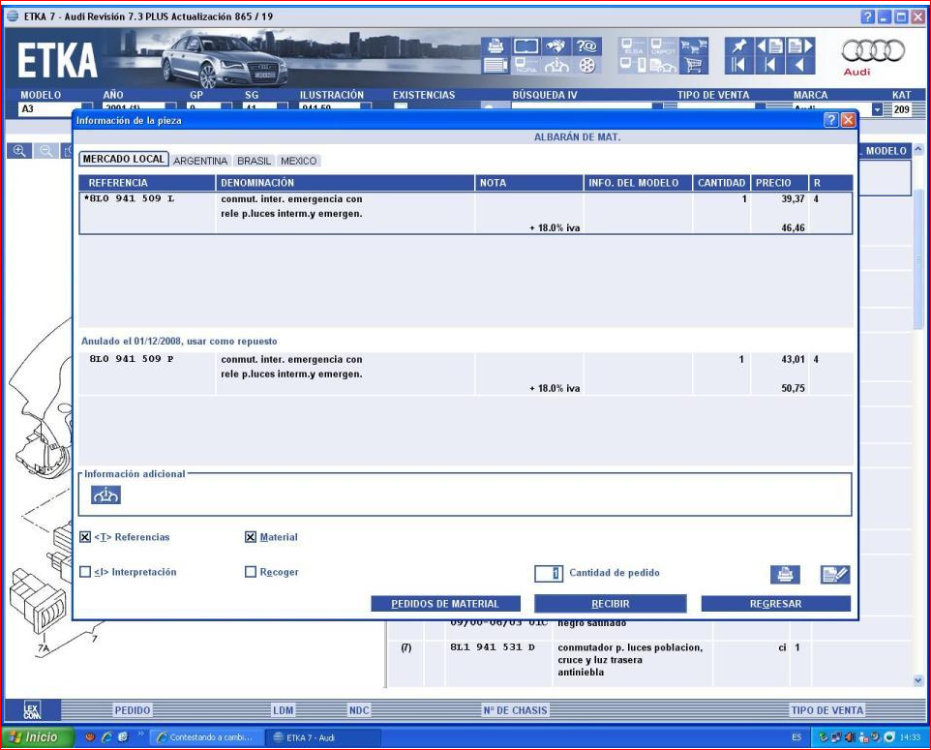This screenshot has height=750, width=931.
Task: Enable the <I> Interpretación checkbox
Action: (x=86, y=572)
